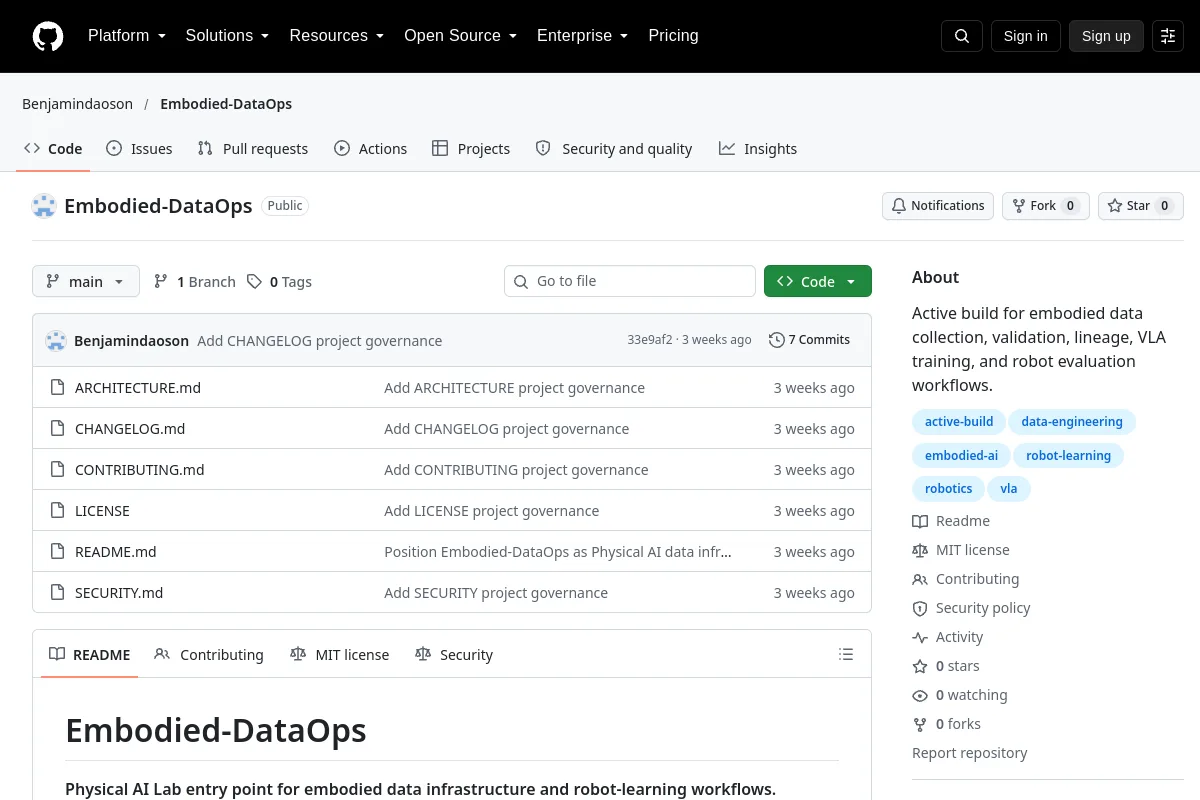Open appearance settings sliders icon
The image size is (1200, 800).
1168,36
